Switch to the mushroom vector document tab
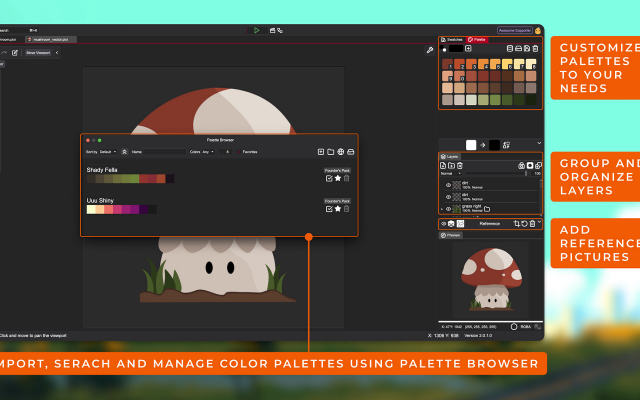The image size is (640, 400). pos(51,40)
